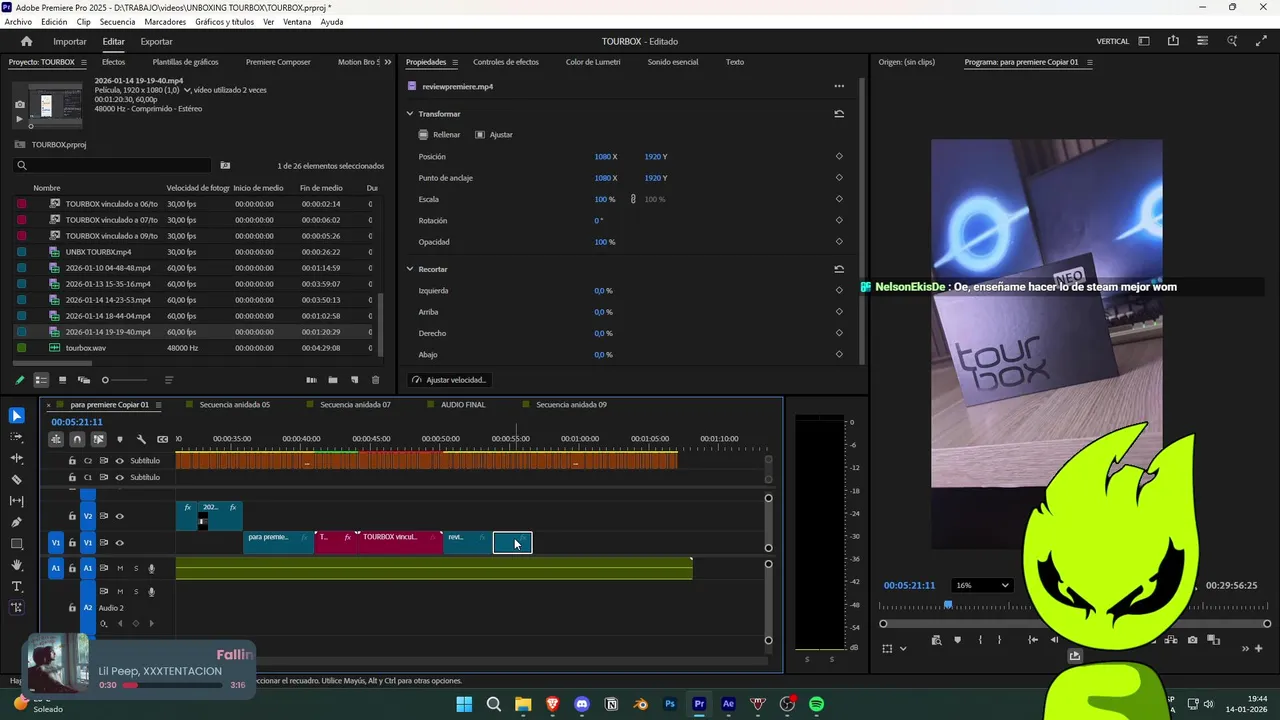Export a frame with camera icon
This screenshot has width=1280, height=720.
pyautogui.click(x=1192, y=640)
